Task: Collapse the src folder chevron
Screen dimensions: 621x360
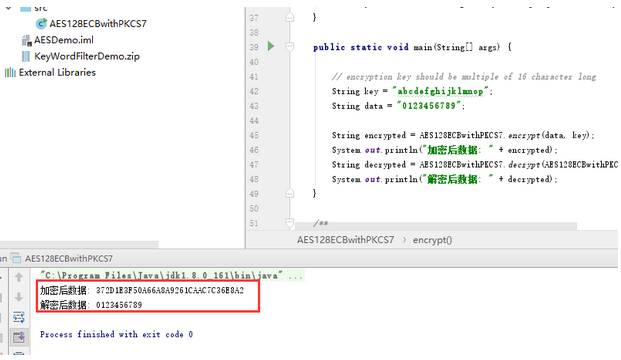Action: 8,8
